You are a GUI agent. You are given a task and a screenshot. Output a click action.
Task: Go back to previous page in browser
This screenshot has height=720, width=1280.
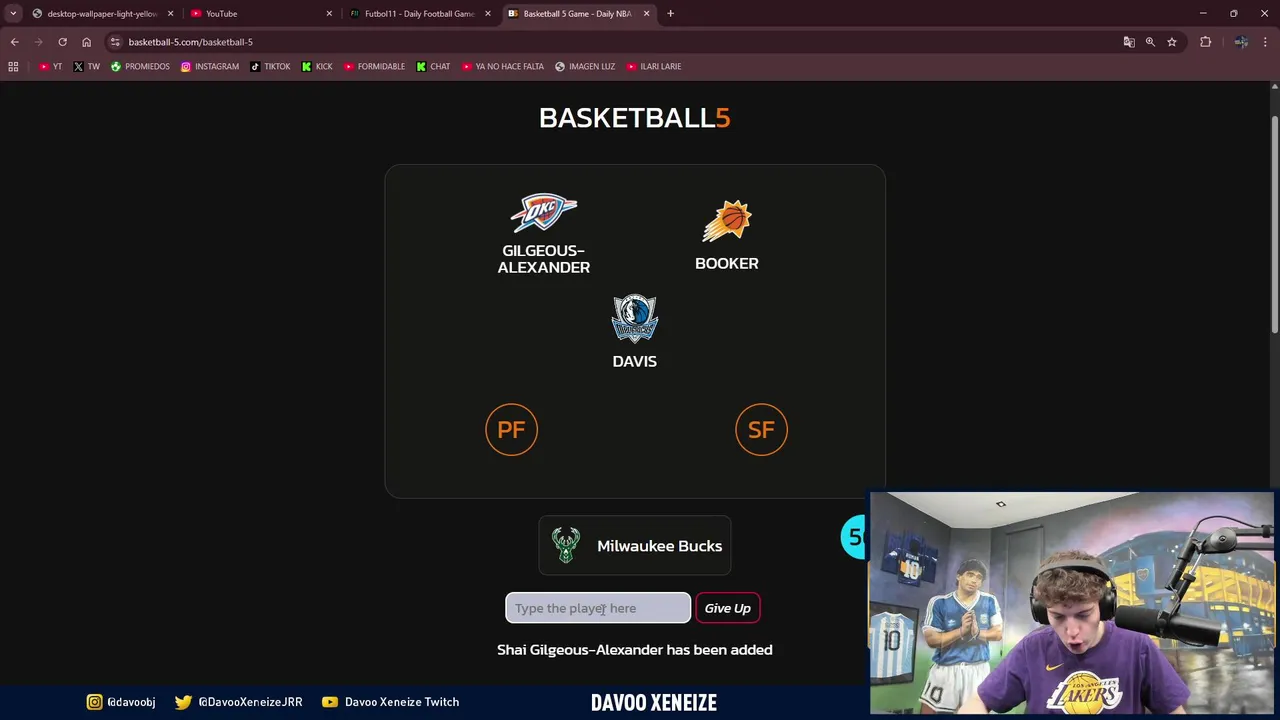pos(14,42)
